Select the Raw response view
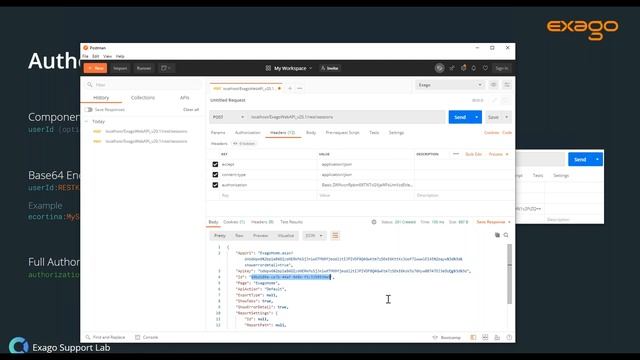Screen dimensions: 640x360 pos(239,236)
